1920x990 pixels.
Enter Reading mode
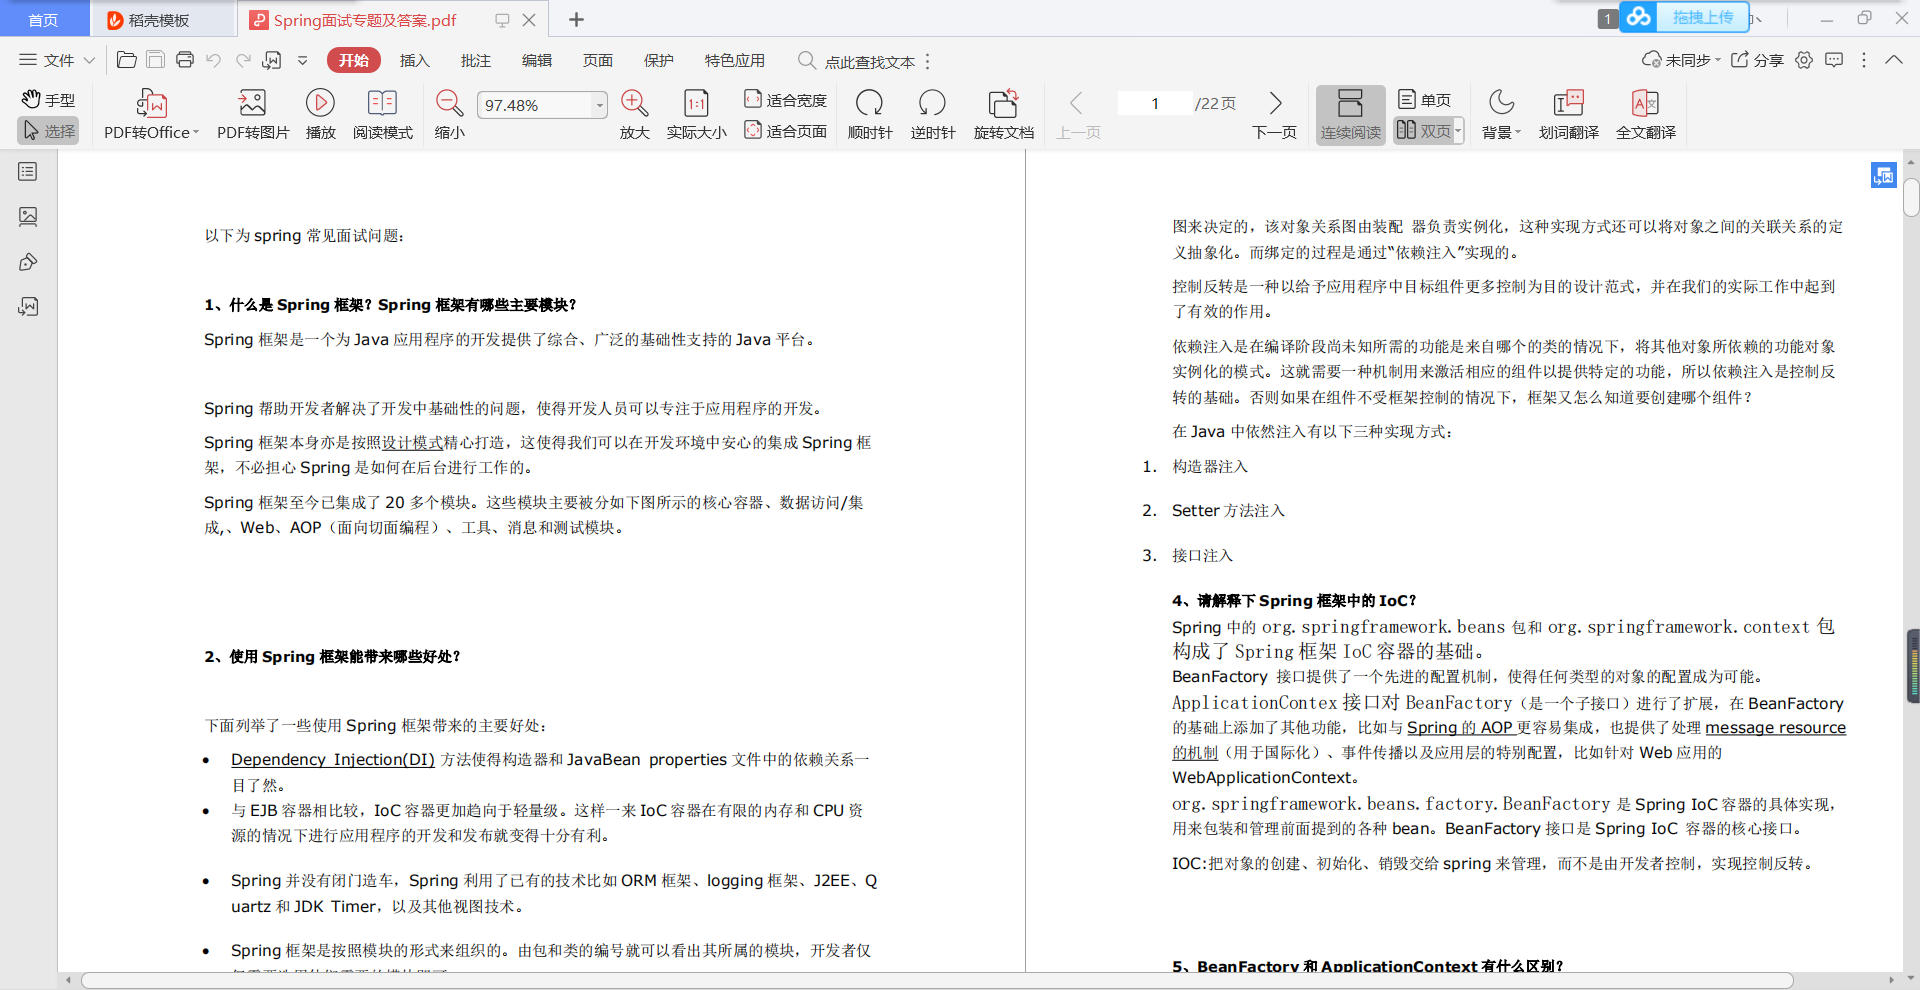(x=382, y=114)
